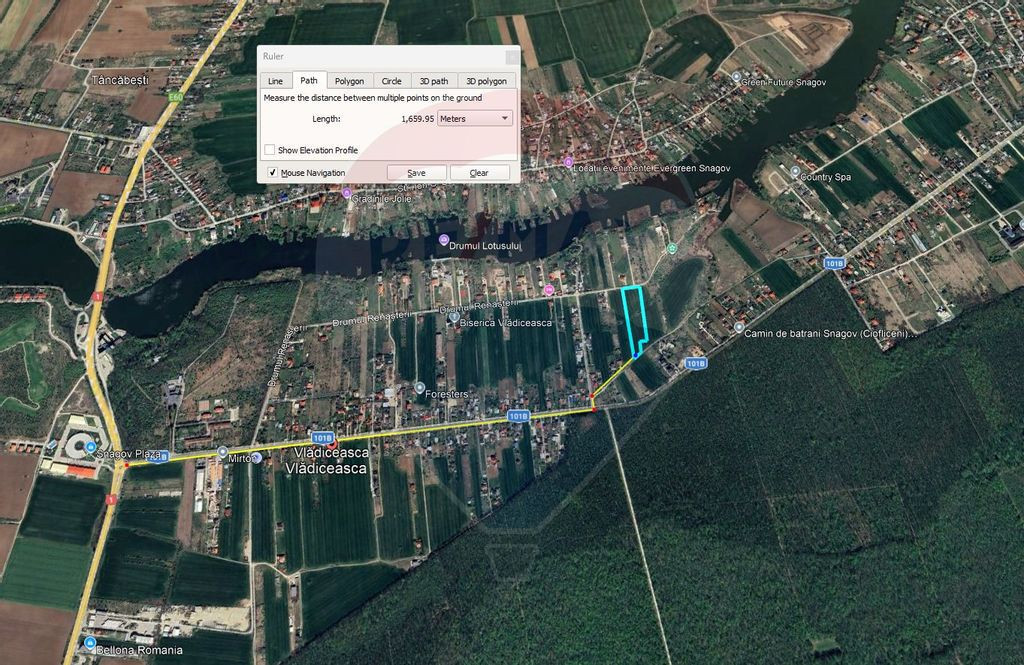Switch to the Polygon tab
The width and height of the screenshot is (1024, 665).
(x=349, y=81)
